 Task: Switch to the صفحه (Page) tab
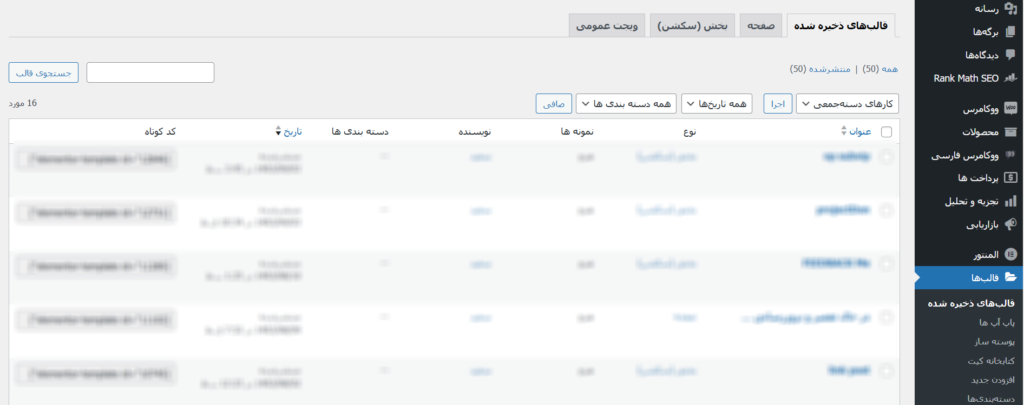coord(764,25)
